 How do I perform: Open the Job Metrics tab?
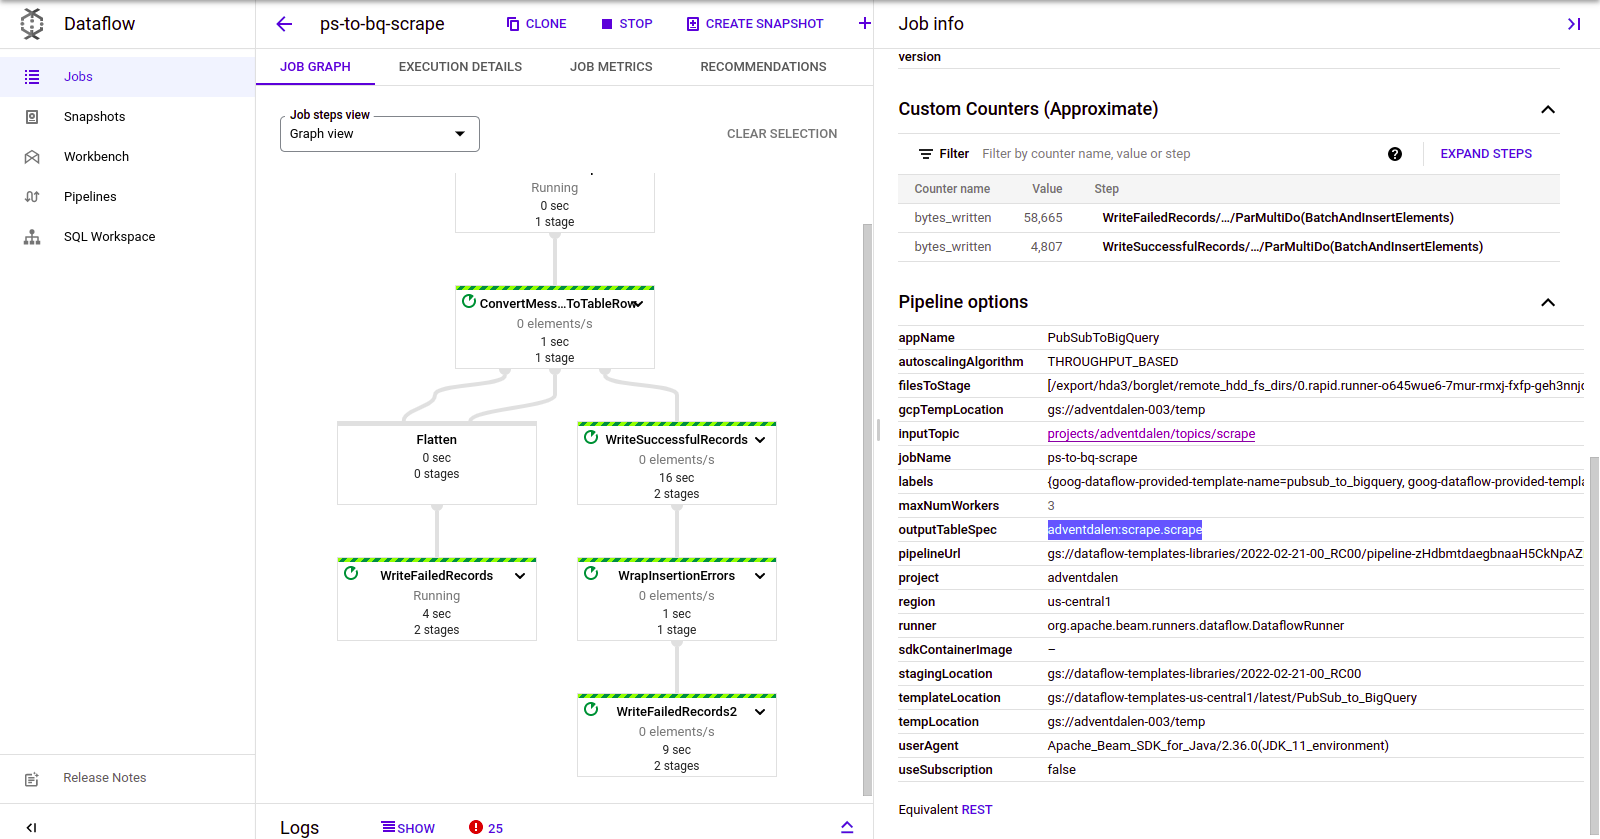coord(611,67)
